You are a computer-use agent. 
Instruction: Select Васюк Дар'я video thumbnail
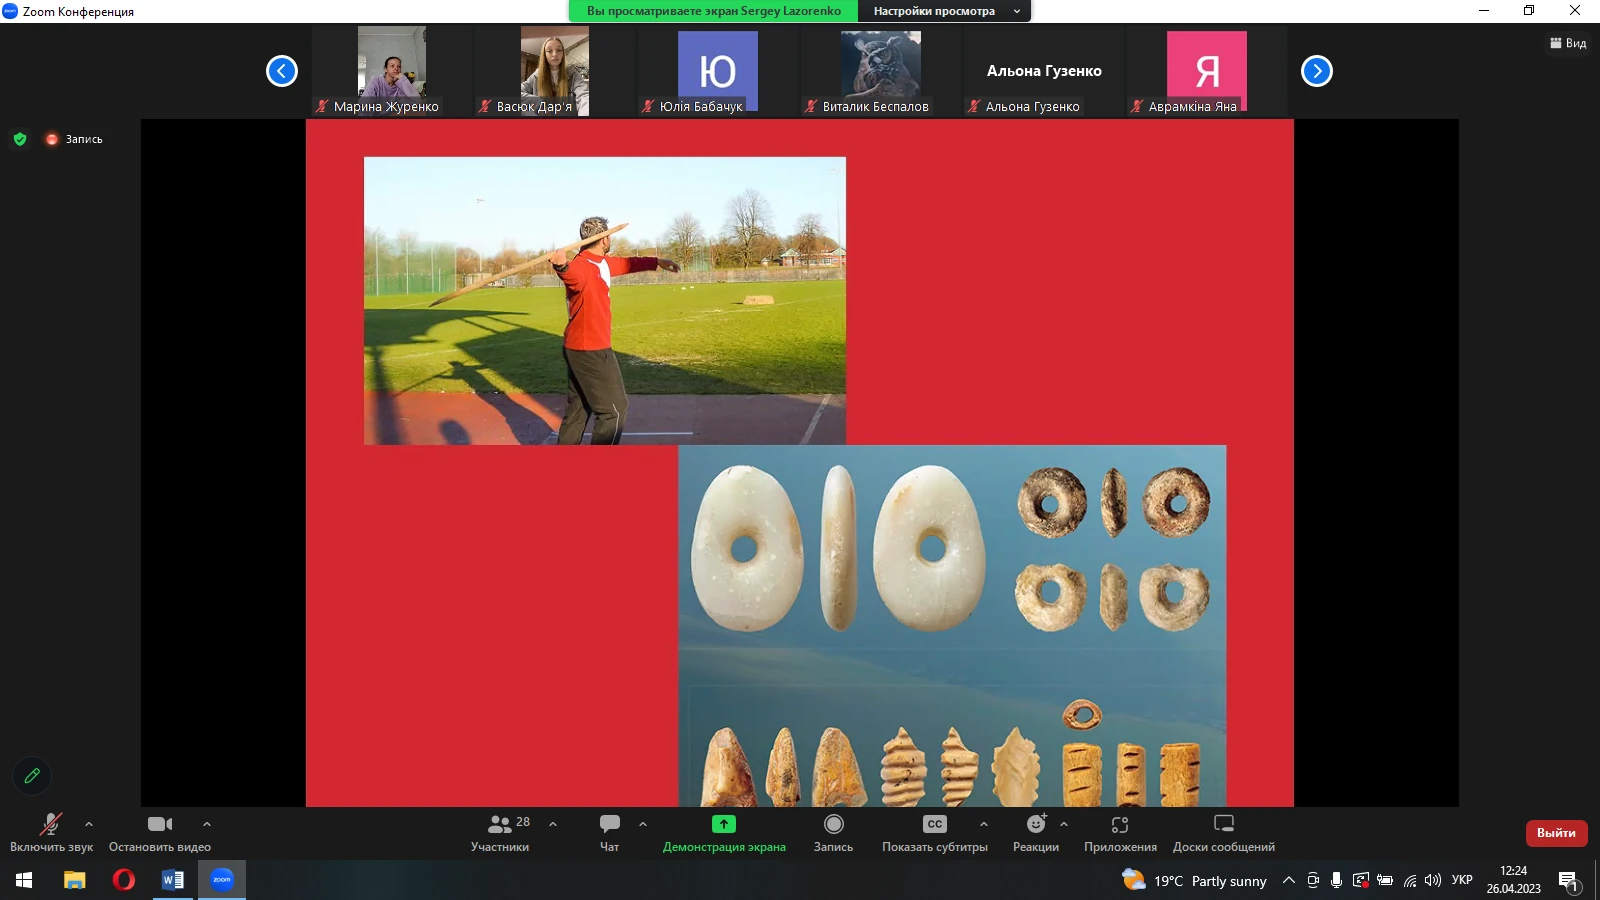pos(554,71)
